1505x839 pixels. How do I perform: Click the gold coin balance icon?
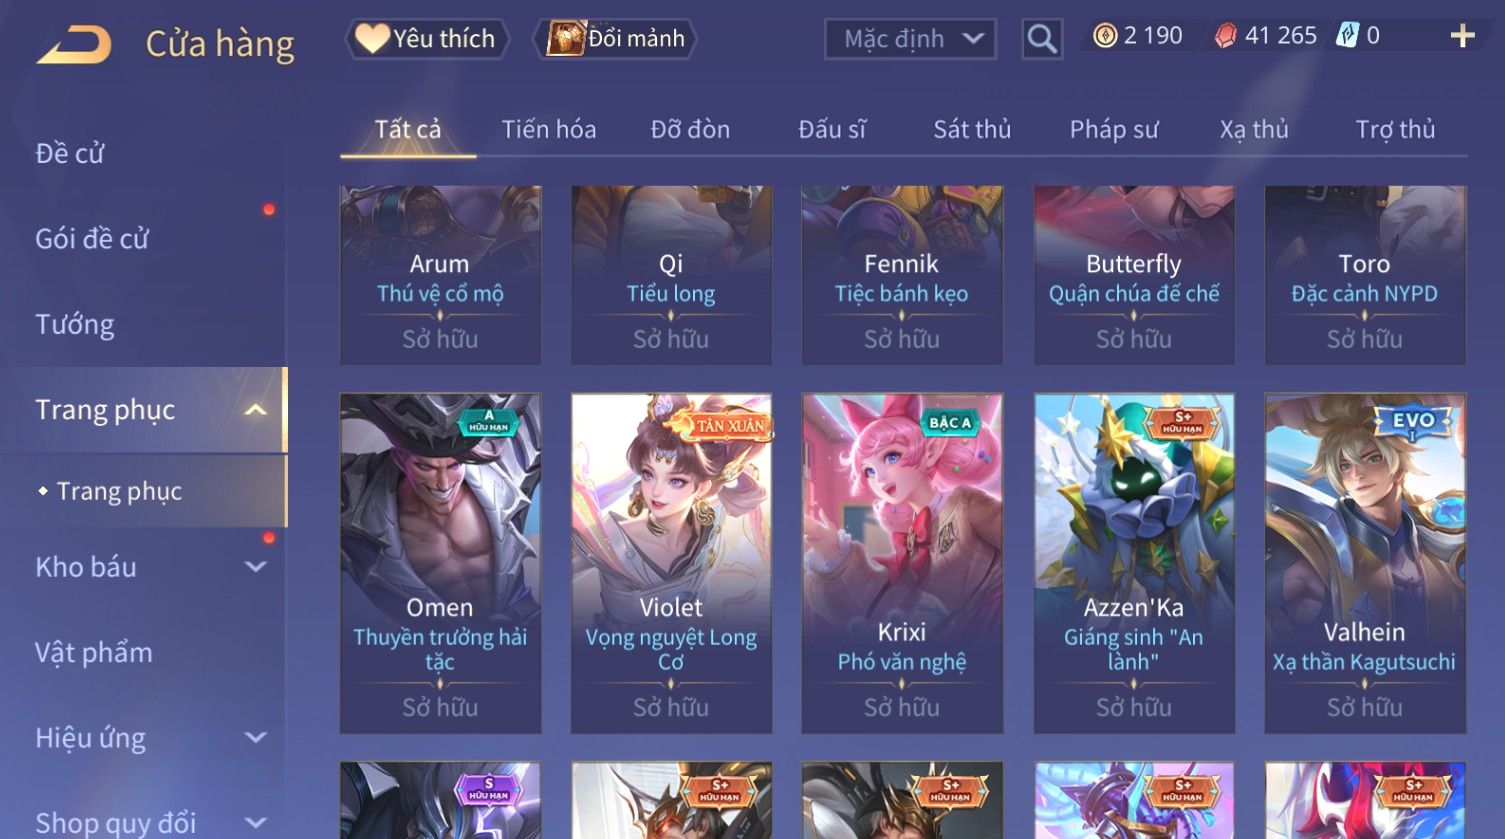(1105, 36)
